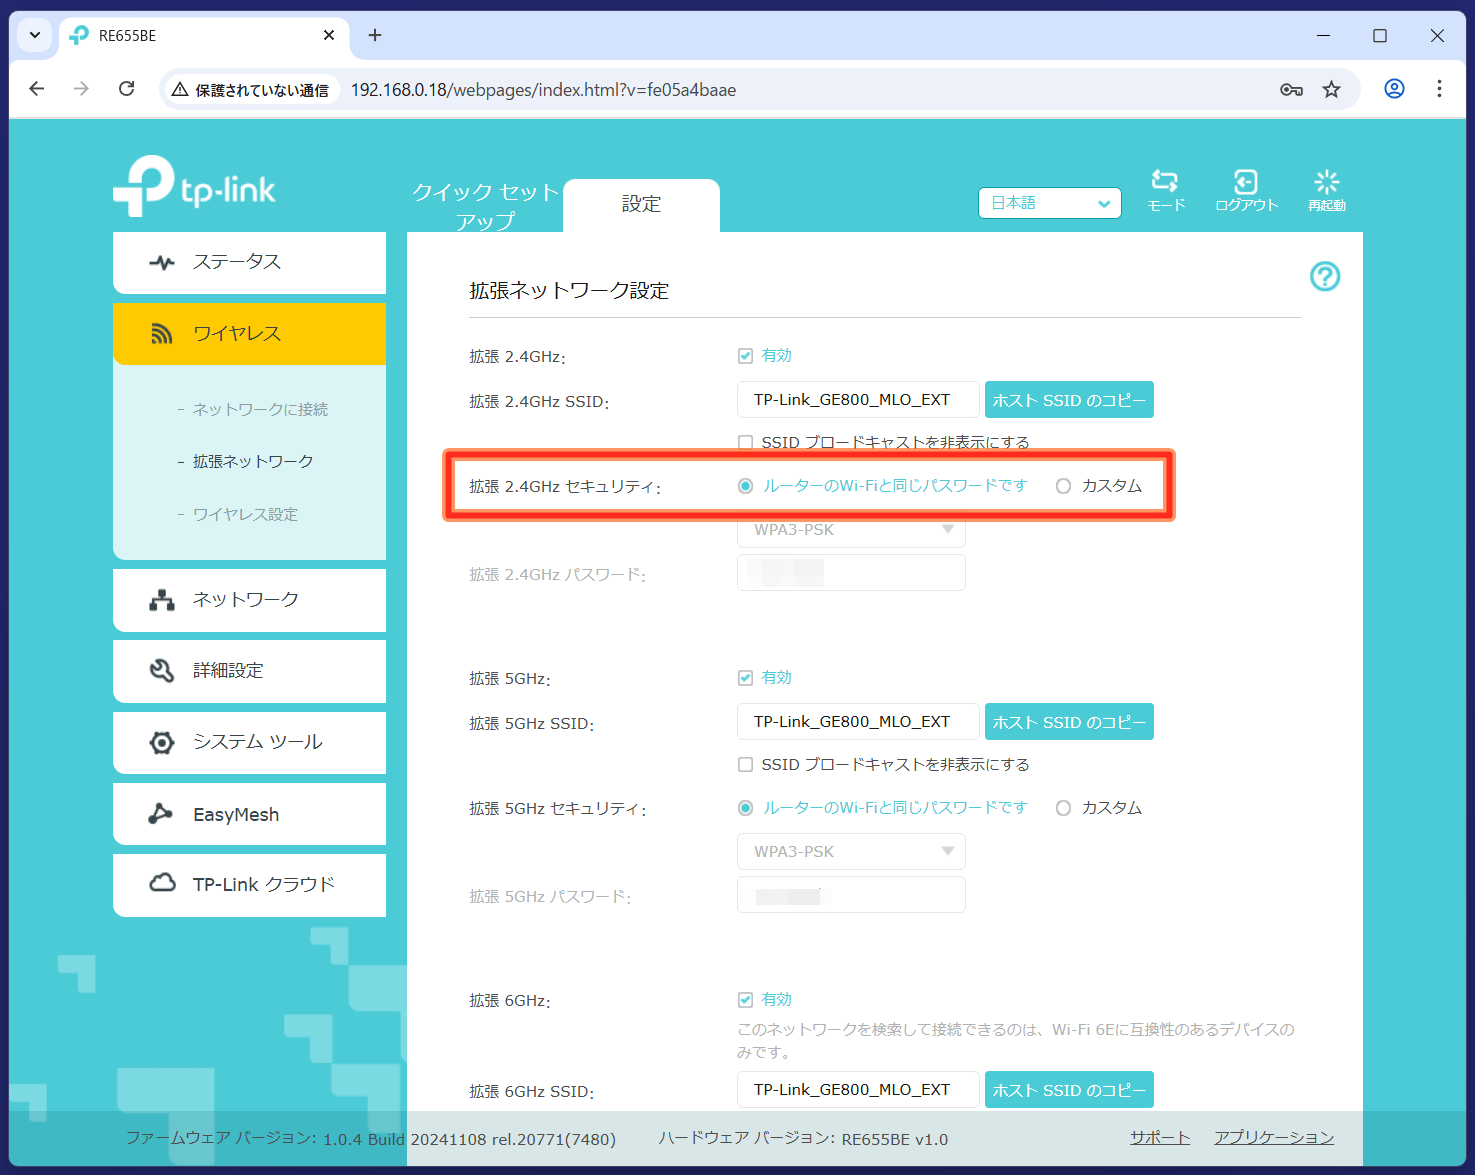Switch to the 設定 tab
Viewport: 1475px width, 1175px height.
coord(641,205)
